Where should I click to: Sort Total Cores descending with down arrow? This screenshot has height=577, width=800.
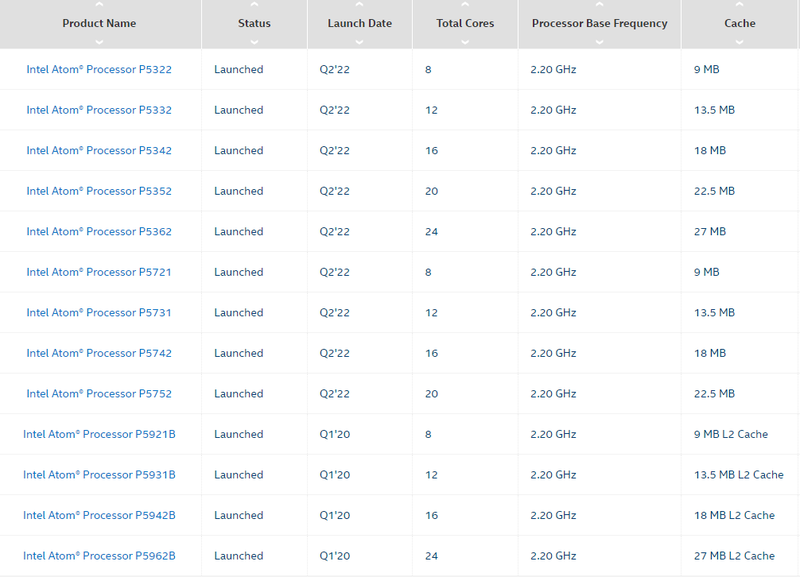click(x=465, y=42)
